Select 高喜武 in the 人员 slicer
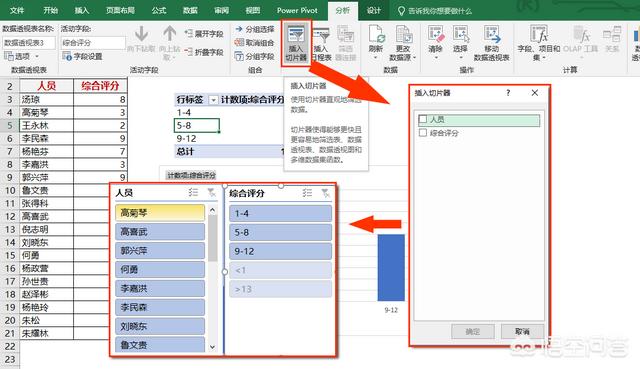This screenshot has height=369, width=640. coord(160,232)
